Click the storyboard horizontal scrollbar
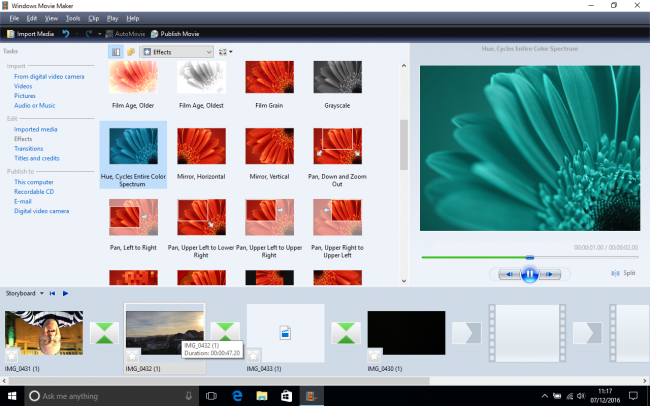Image resolution: width=650 pixels, height=406 pixels. 219,380
